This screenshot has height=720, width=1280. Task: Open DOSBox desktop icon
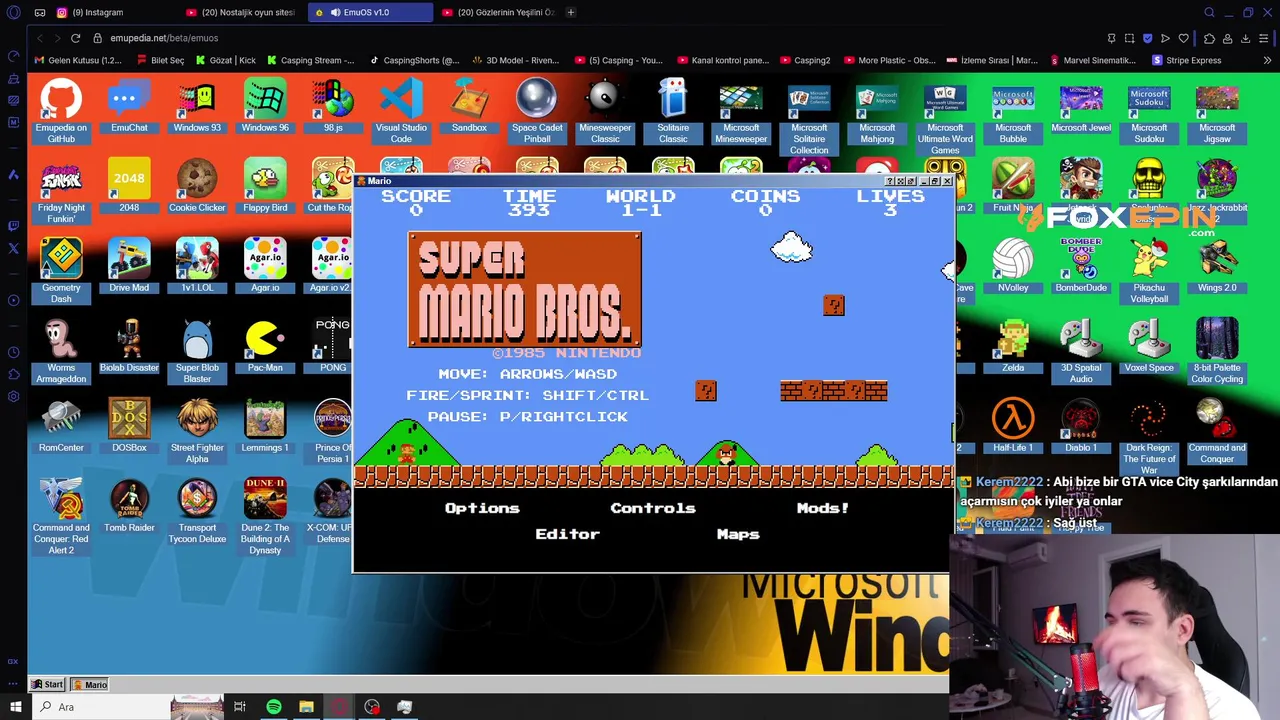pos(129,426)
